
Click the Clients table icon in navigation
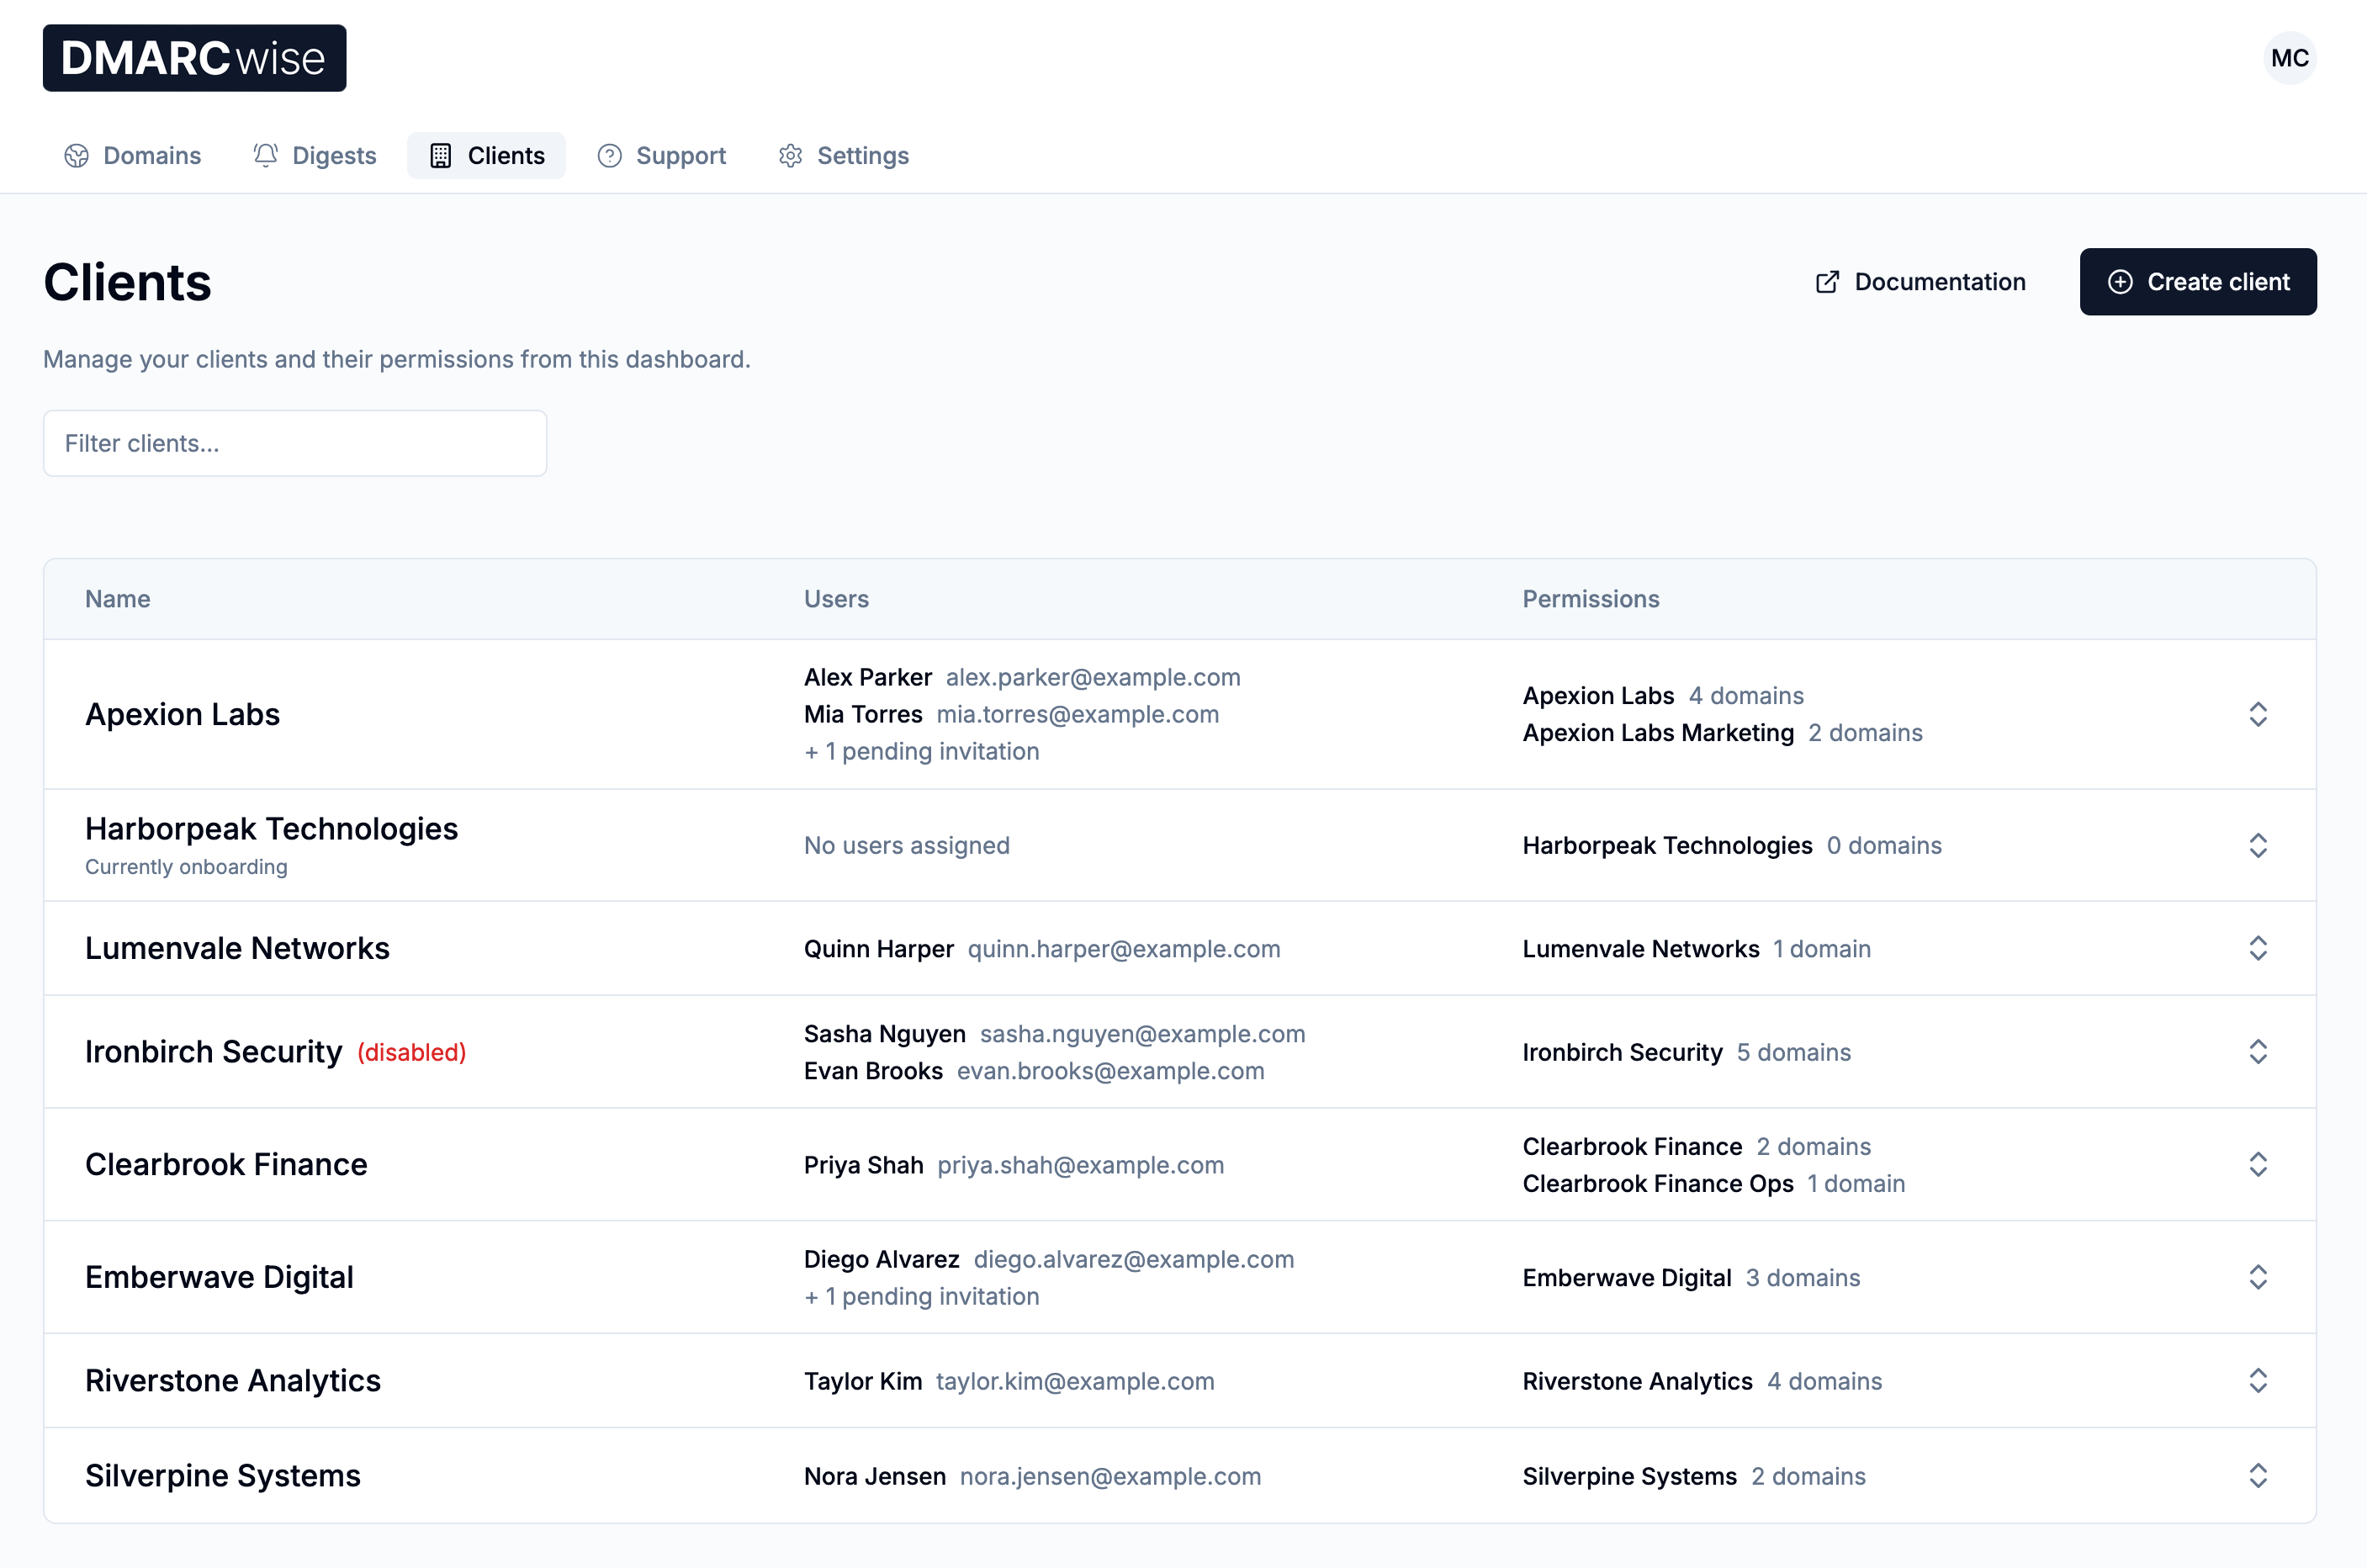pos(442,155)
